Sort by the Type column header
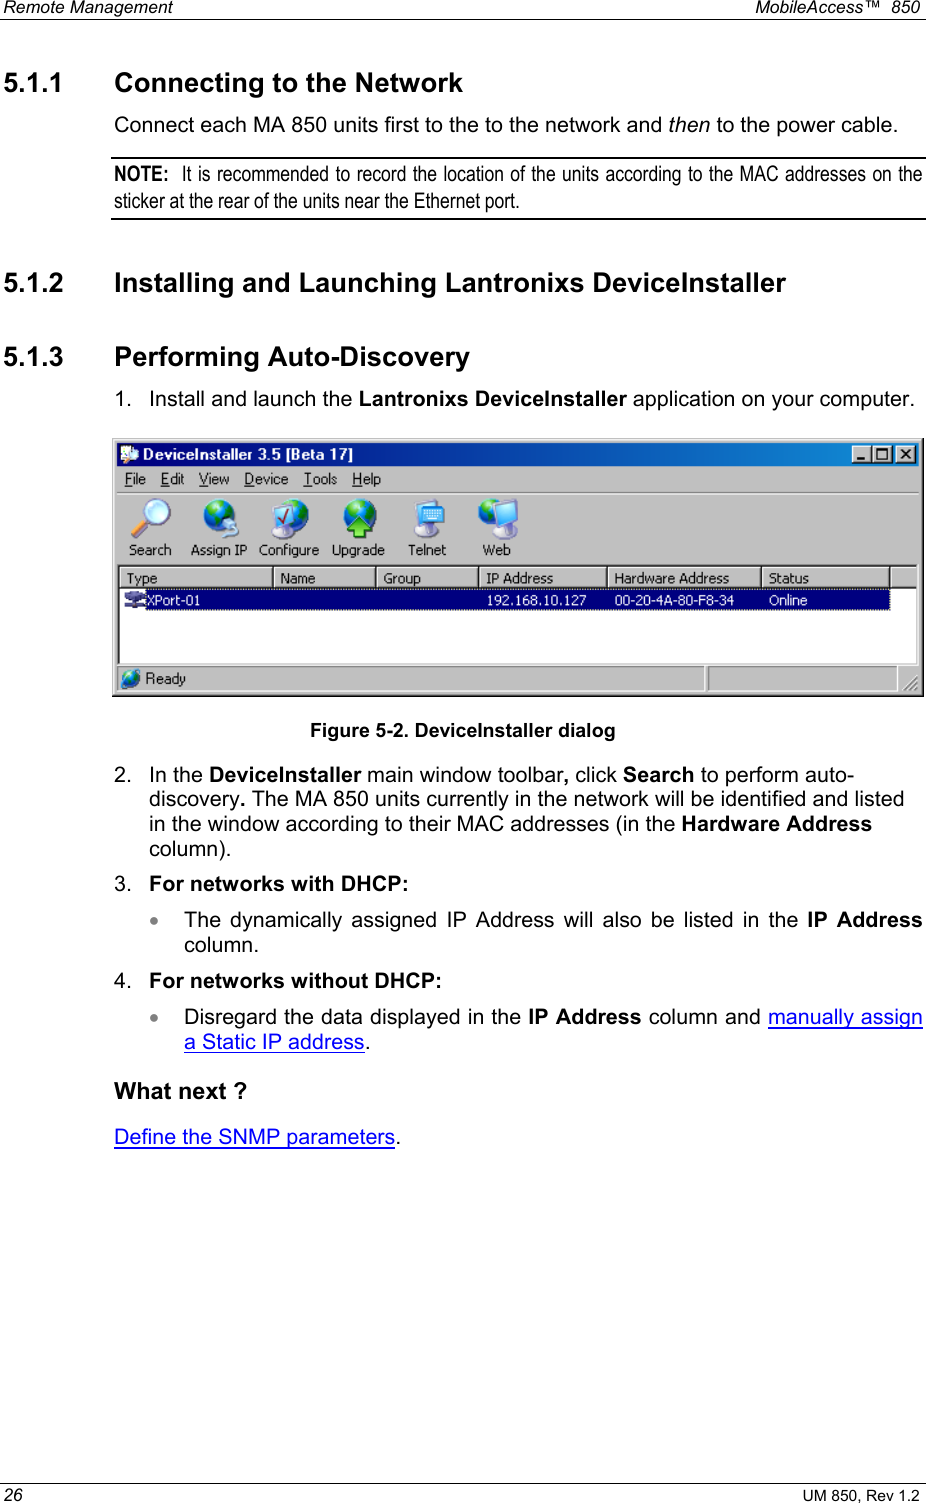 [x=196, y=578]
